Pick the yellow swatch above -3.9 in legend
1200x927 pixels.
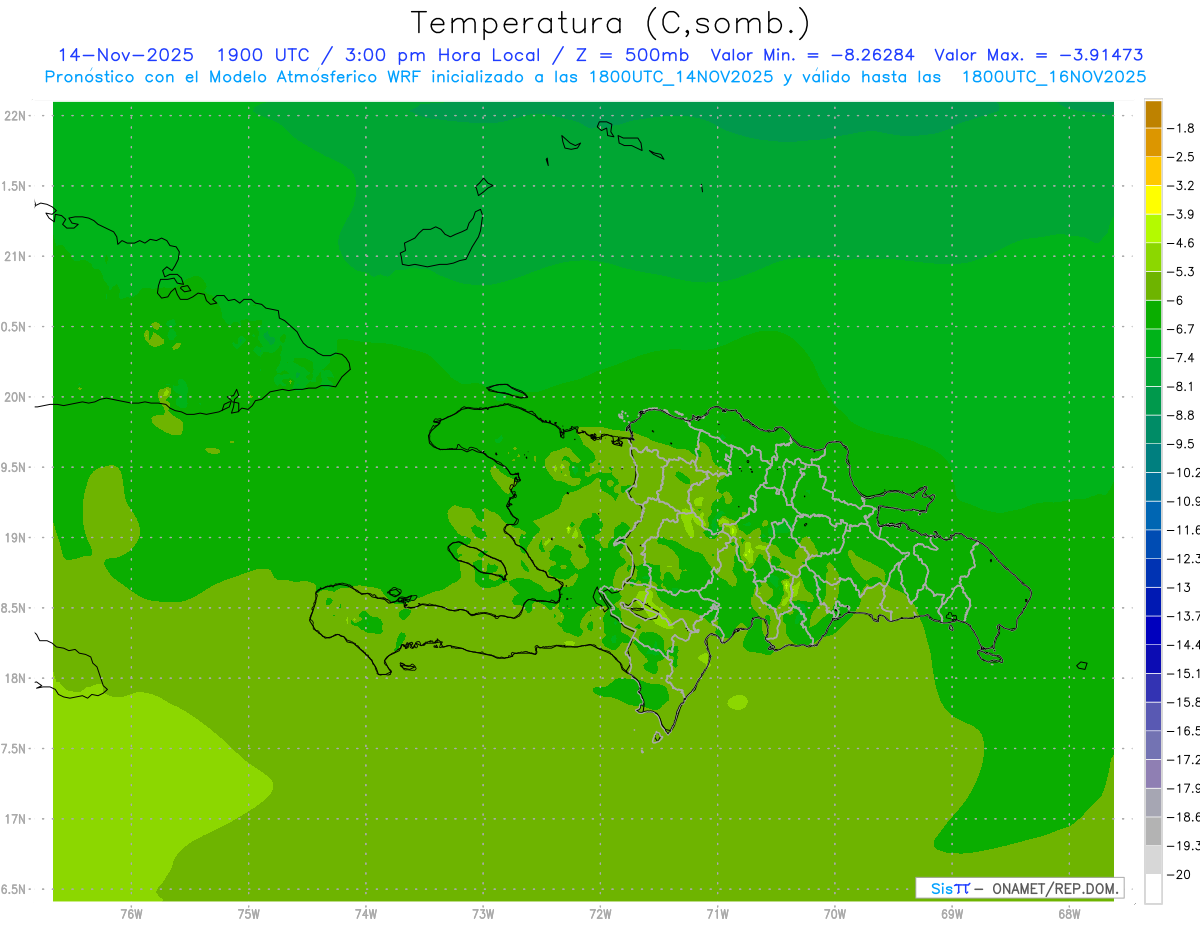[1153, 200]
